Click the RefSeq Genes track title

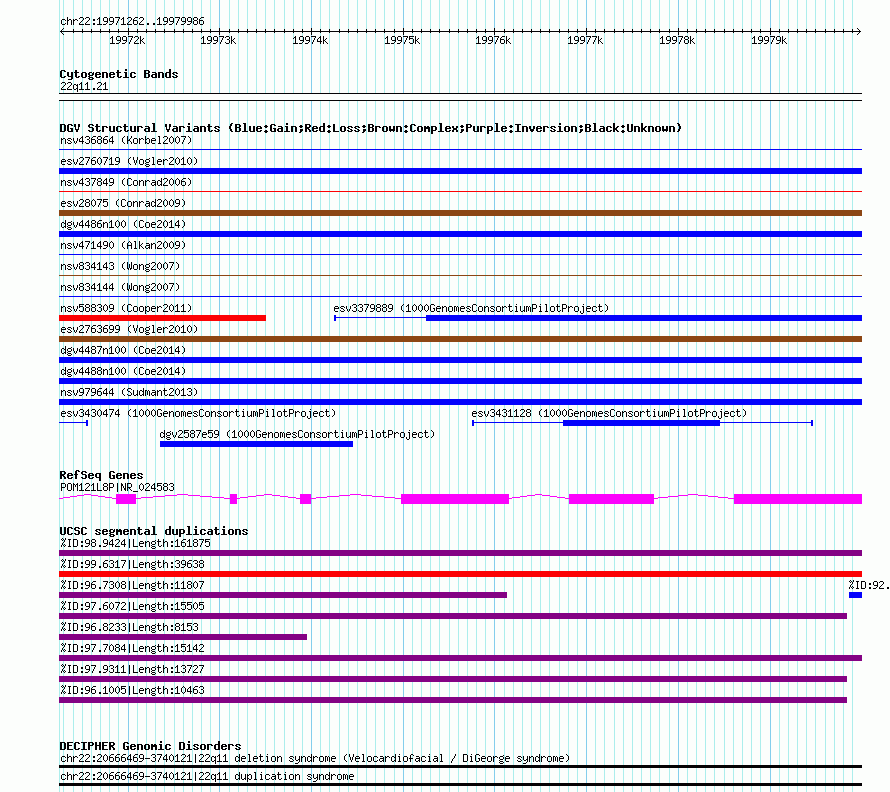[102, 475]
